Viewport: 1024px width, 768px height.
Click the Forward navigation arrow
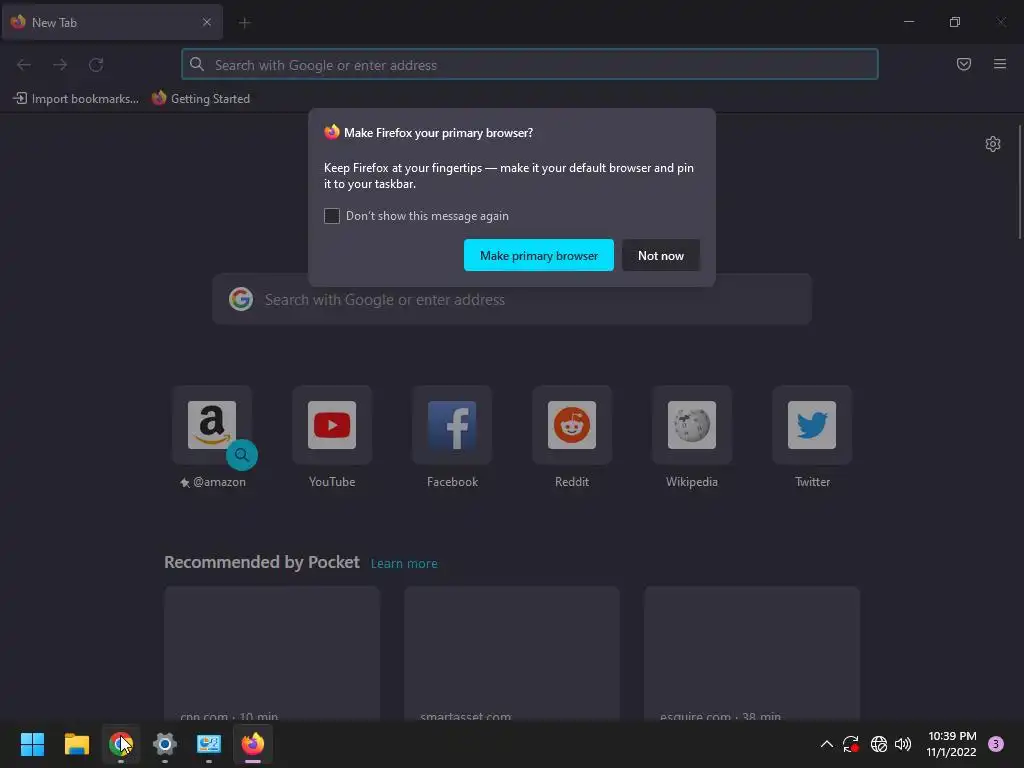(x=60, y=65)
